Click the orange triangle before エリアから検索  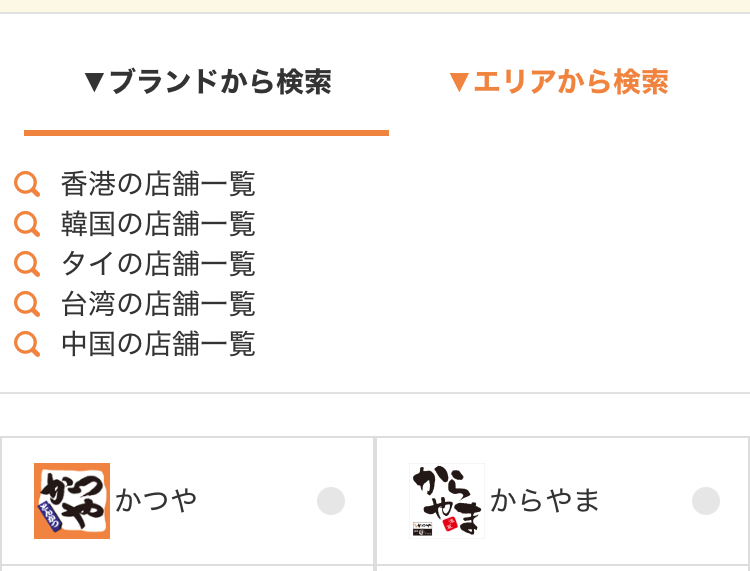point(459,83)
